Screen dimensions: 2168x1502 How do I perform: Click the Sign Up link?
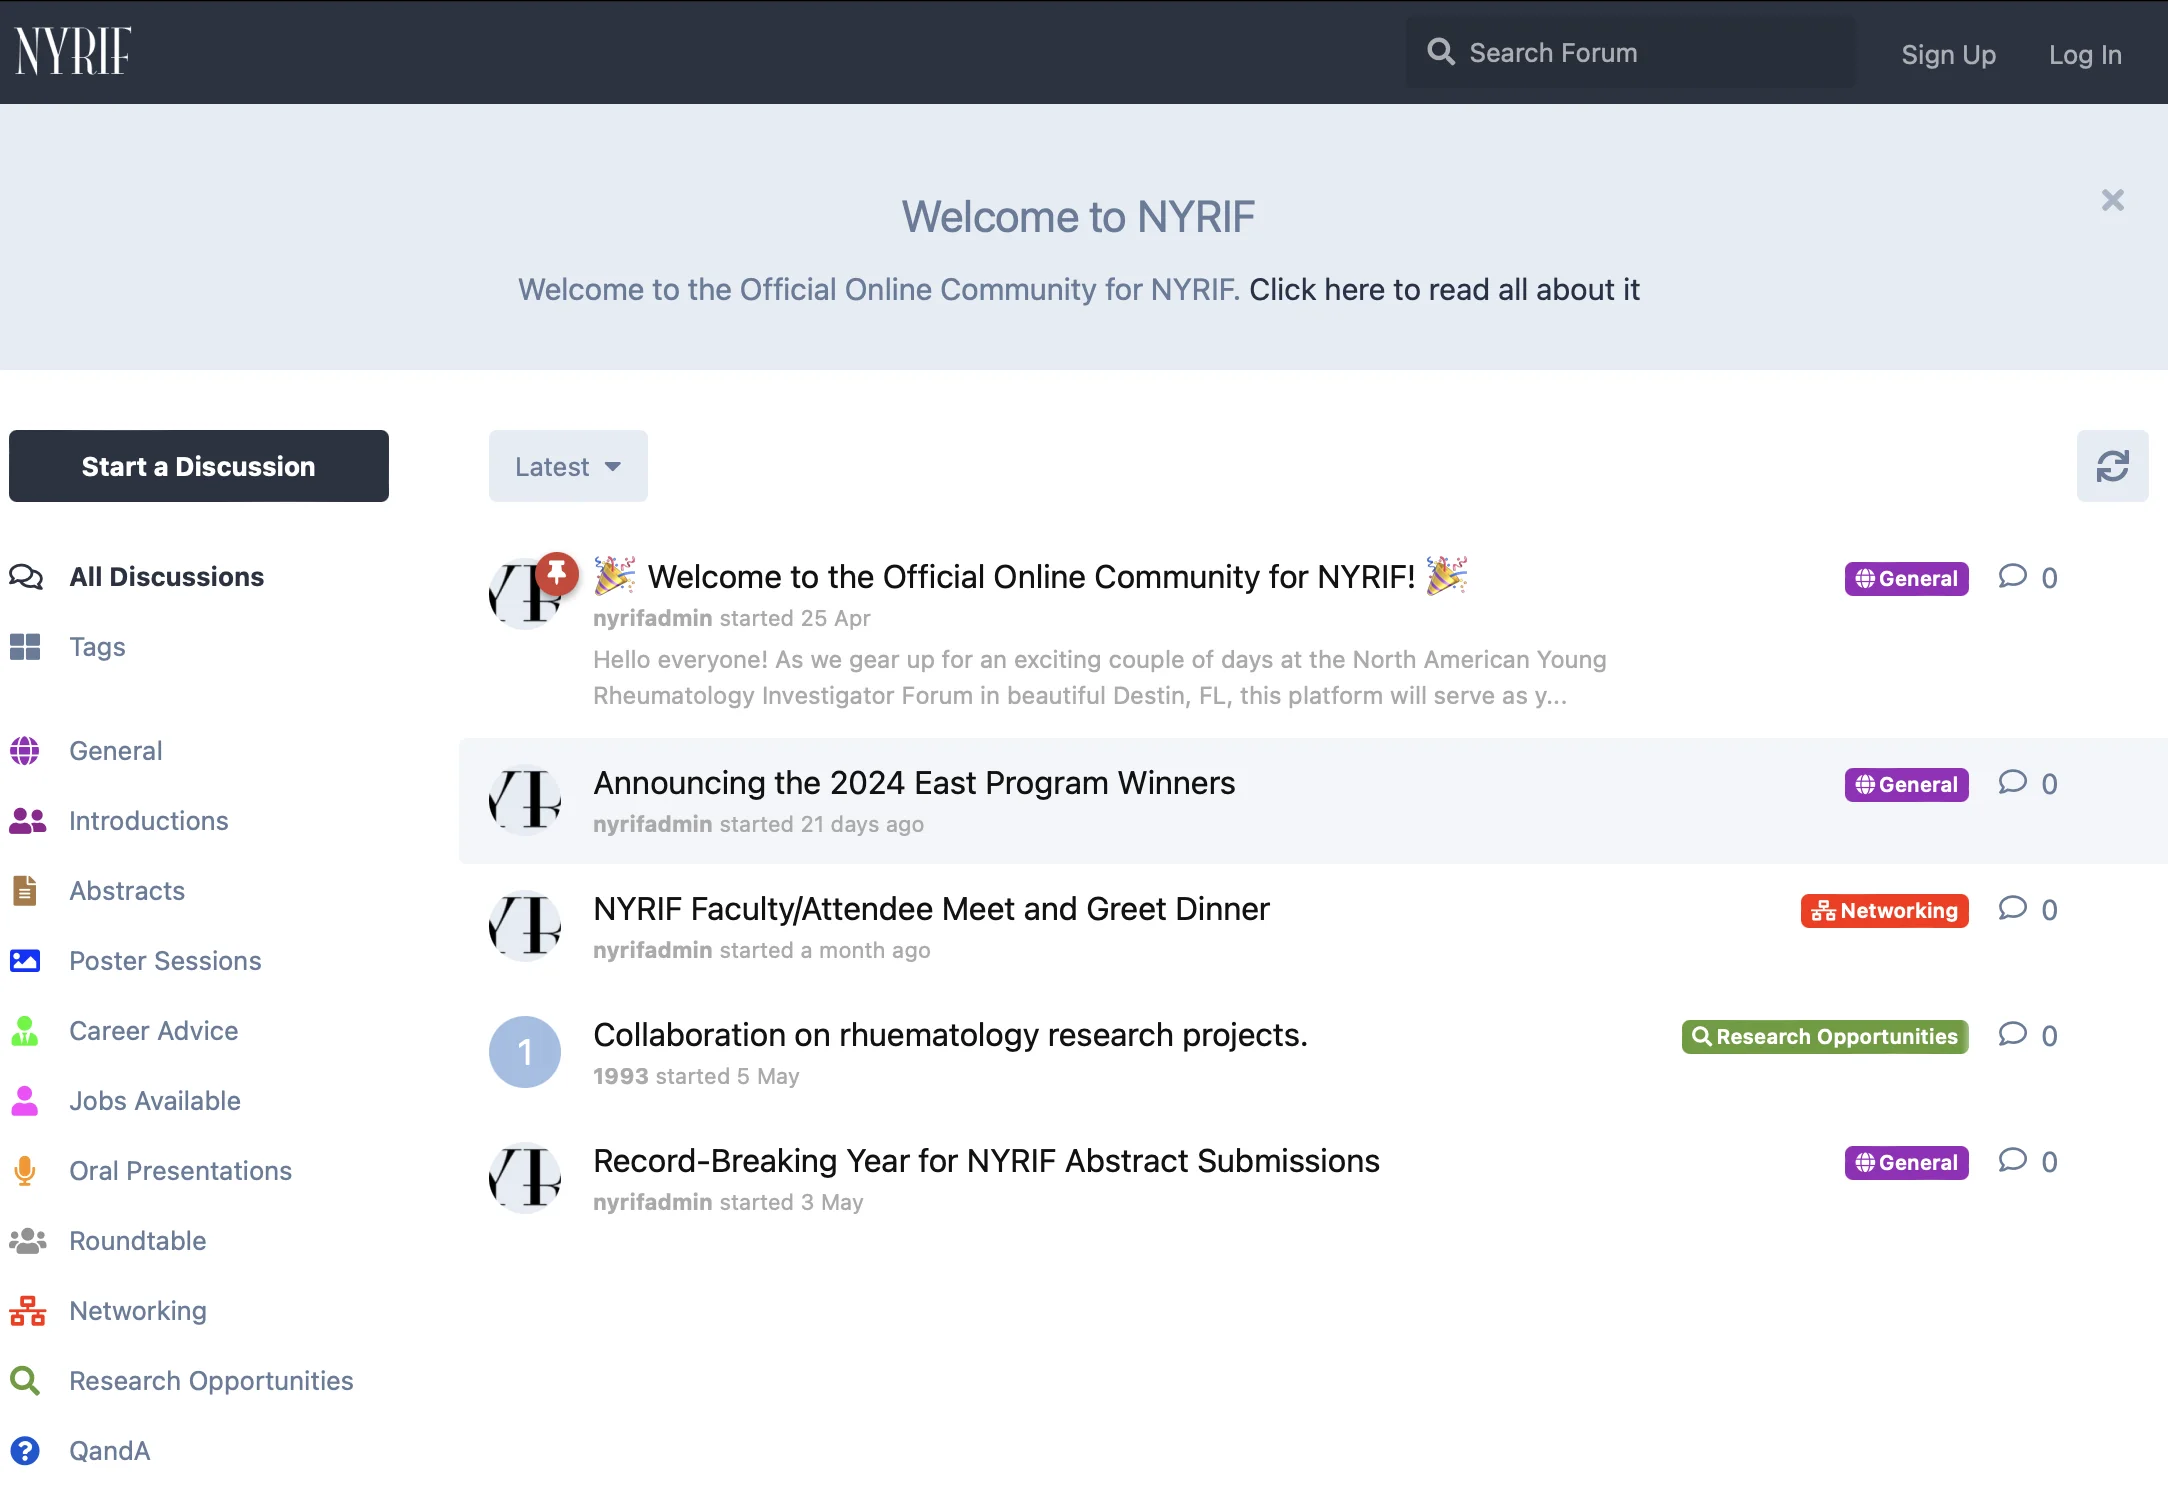coord(1948,54)
